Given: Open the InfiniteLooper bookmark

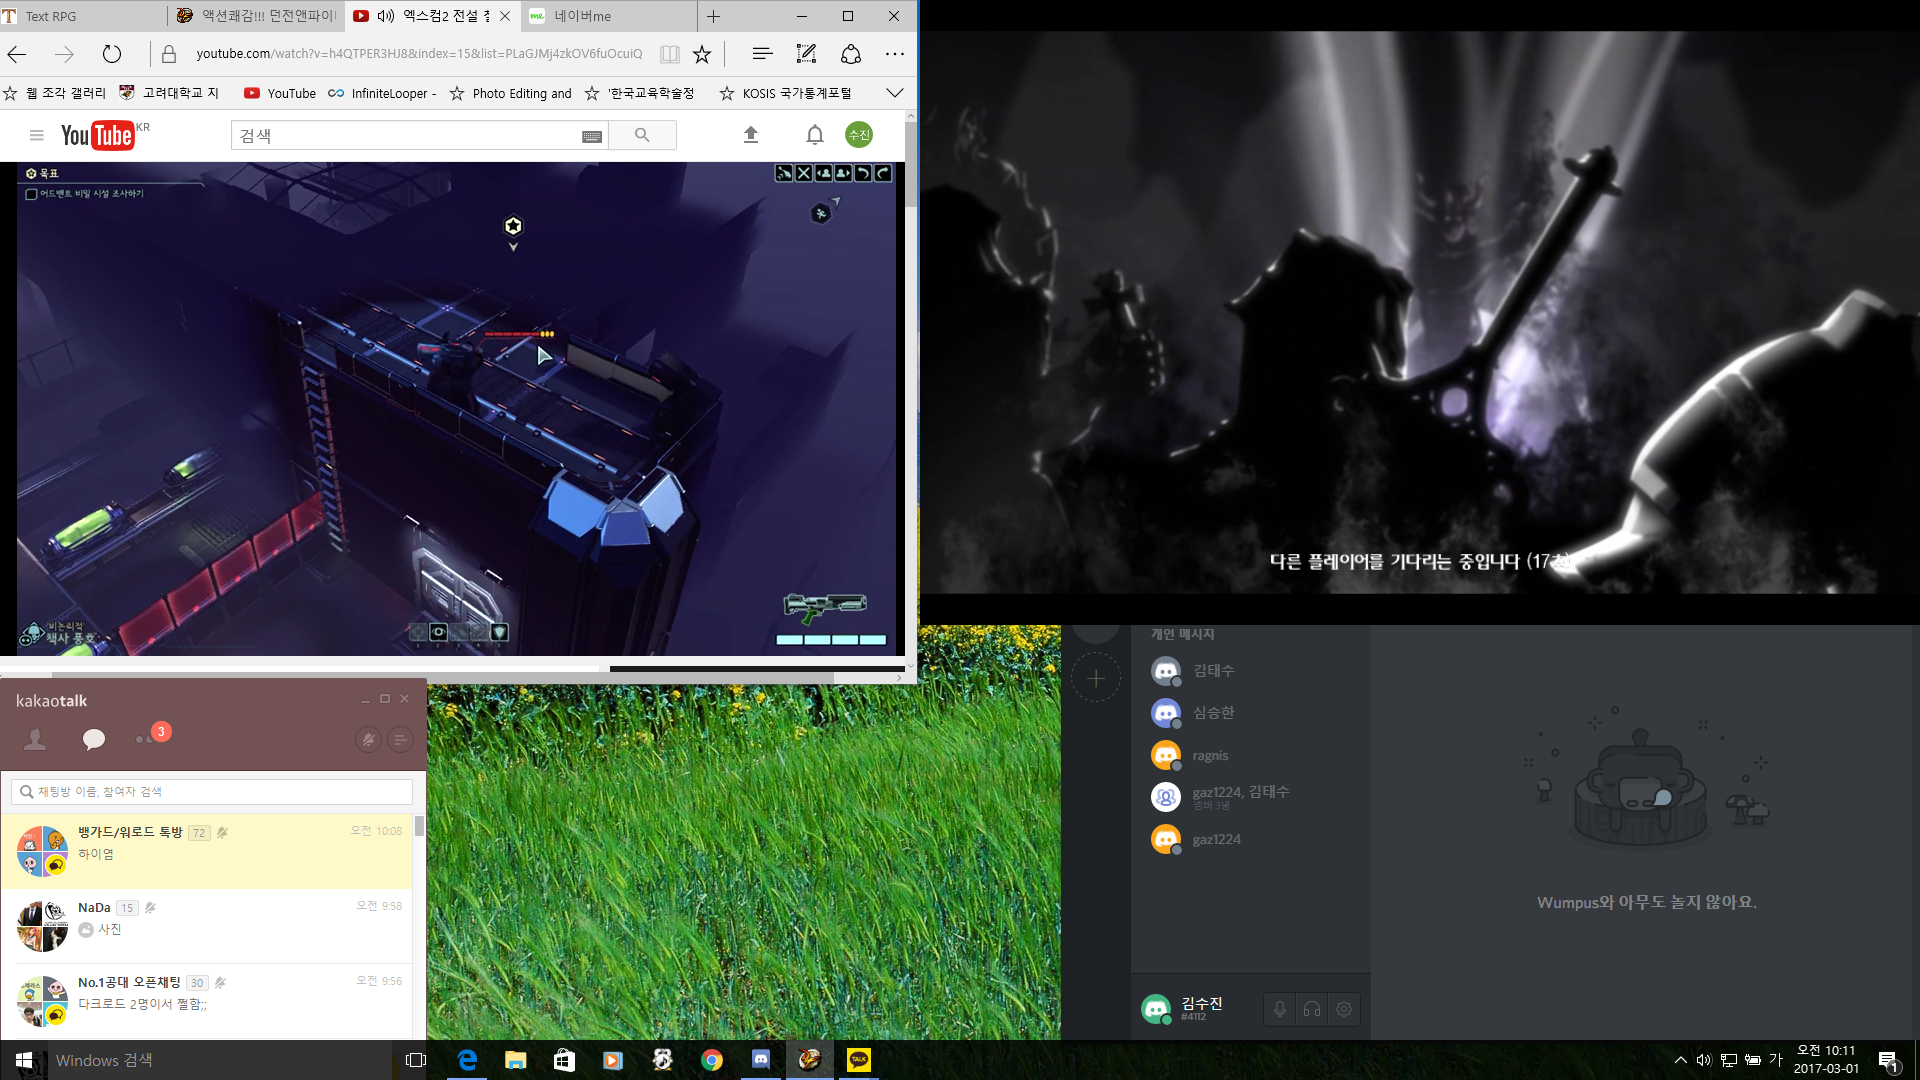Looking at the screenshot, I should 382,93.
